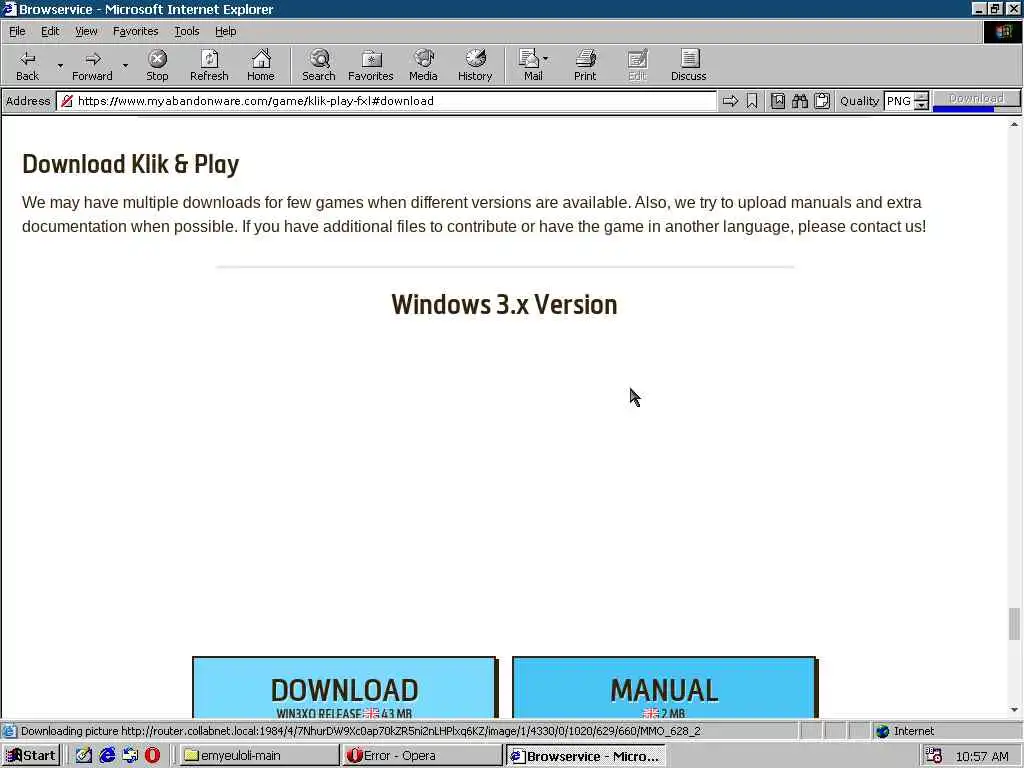Viewport: 1024px width, 768px height.
Task: Go to the Home page
Action: click(x=261, y=65)
